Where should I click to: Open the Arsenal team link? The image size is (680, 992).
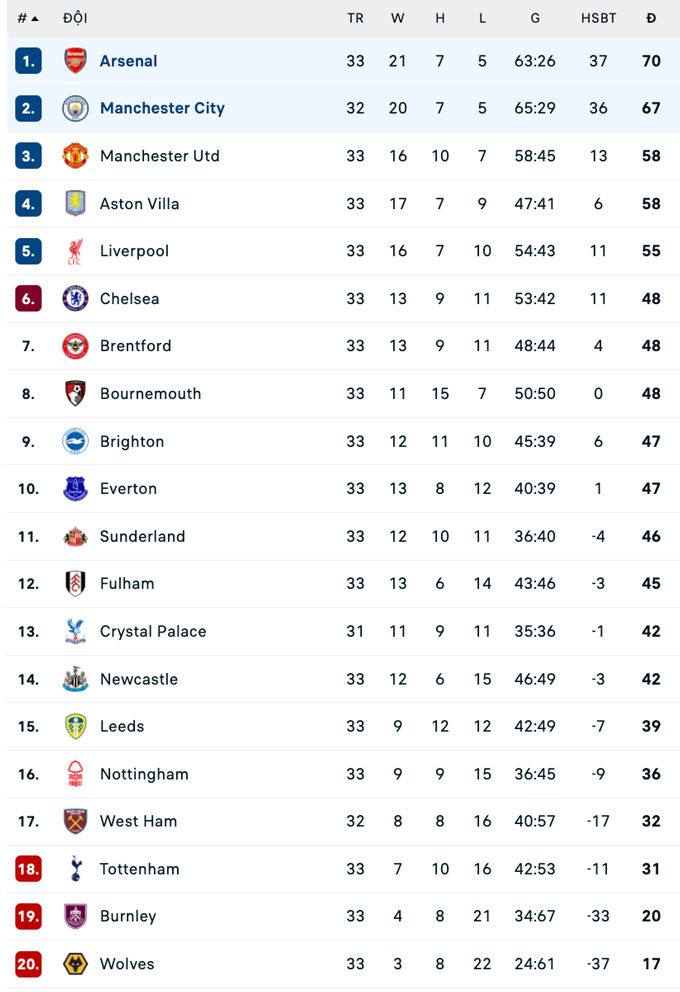(x=128, y=61)
